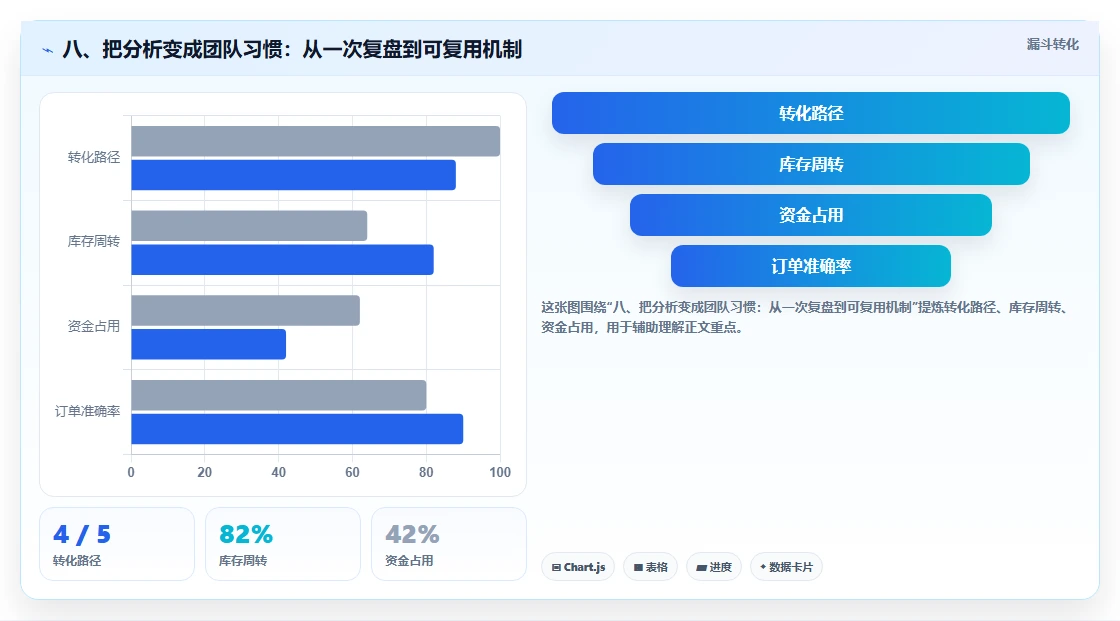Screen dimensions: 1120x621
Task: Open the 82% 库存周转 stat card
Action: [x=283, y=544]
